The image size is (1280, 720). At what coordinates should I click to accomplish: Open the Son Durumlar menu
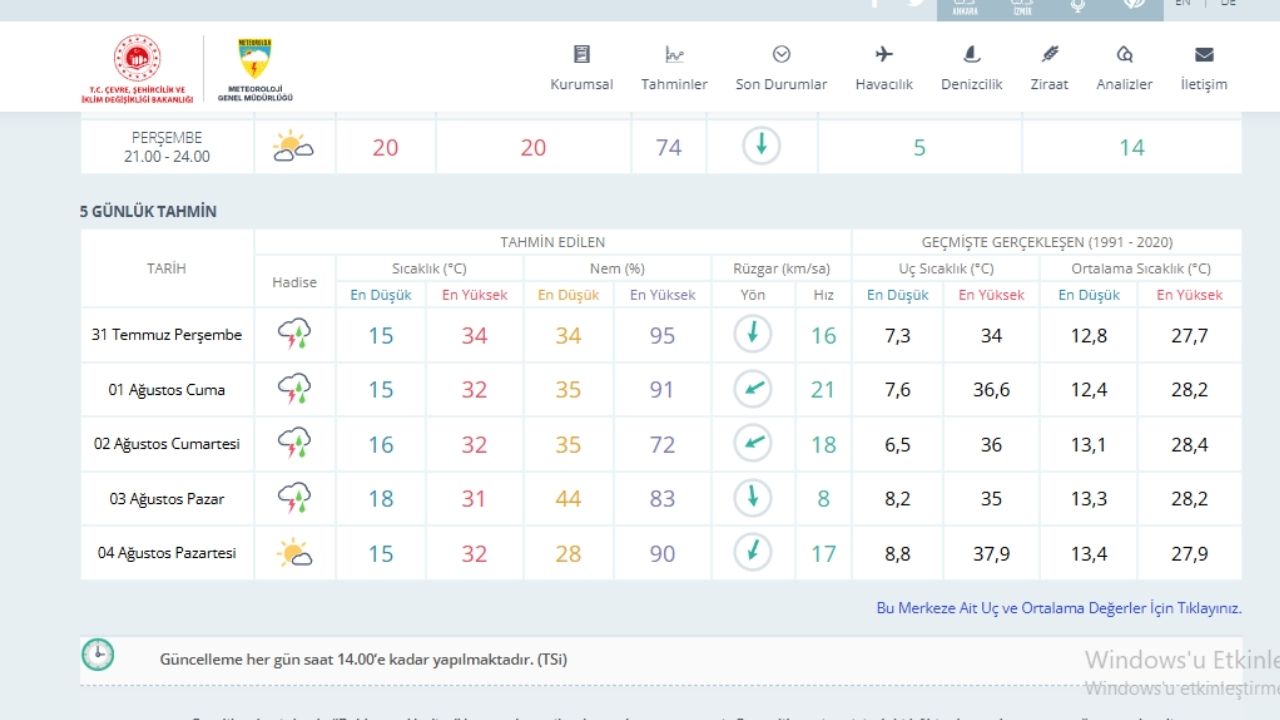pos(781,68)
